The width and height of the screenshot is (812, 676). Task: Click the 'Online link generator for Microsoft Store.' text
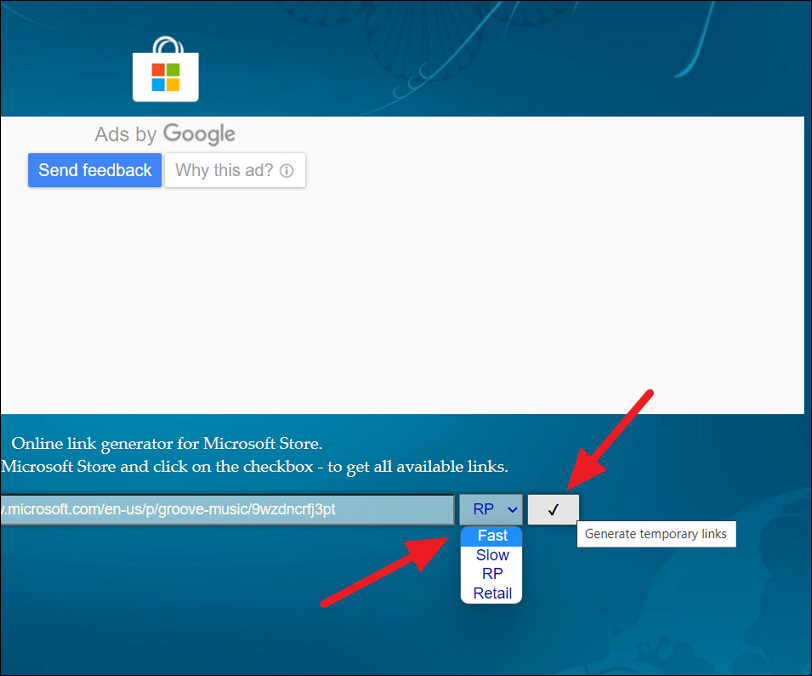[x=167, y=443]
